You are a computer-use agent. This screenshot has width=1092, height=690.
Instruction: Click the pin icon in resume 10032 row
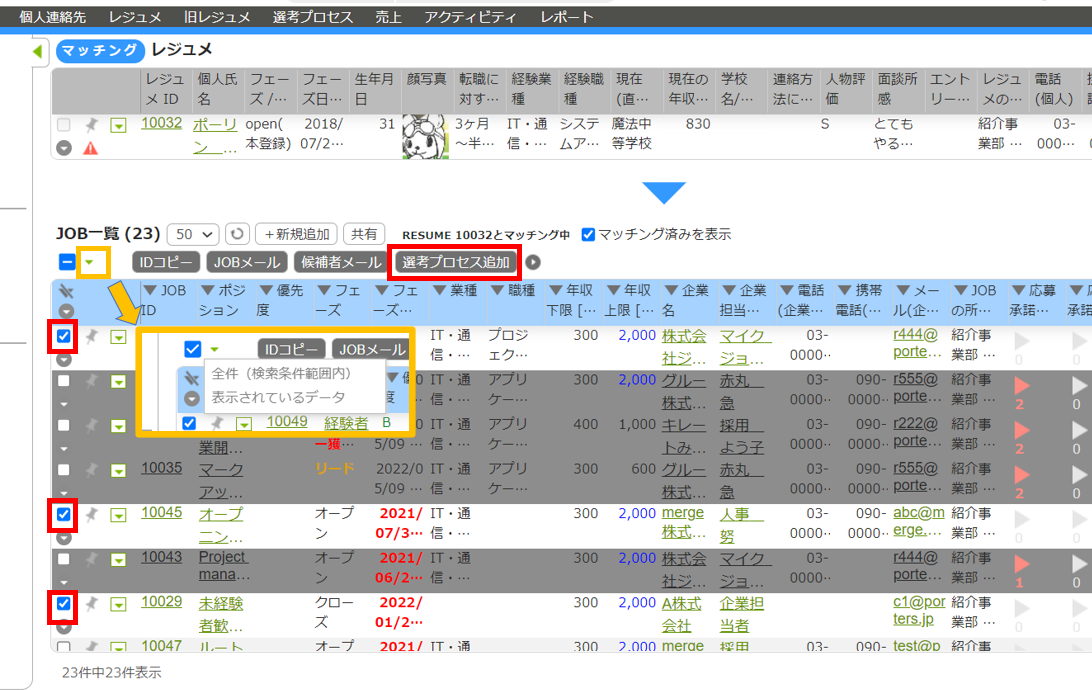(91, 125)
